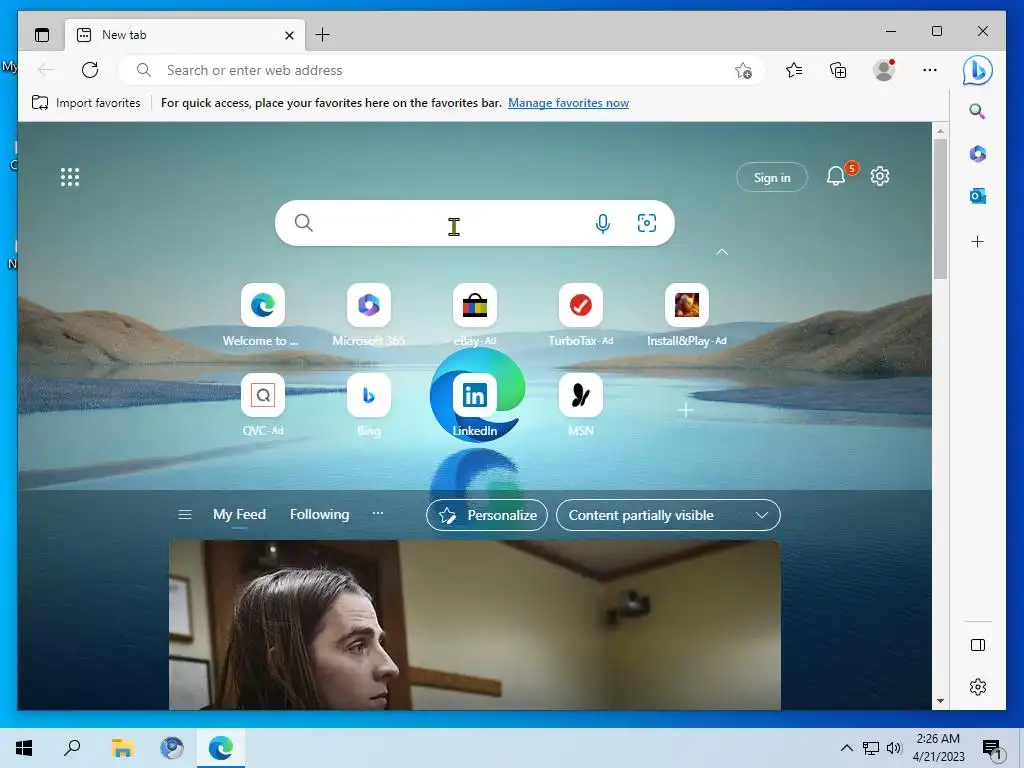Start visual search camera icon

click(x=647, y=223)
